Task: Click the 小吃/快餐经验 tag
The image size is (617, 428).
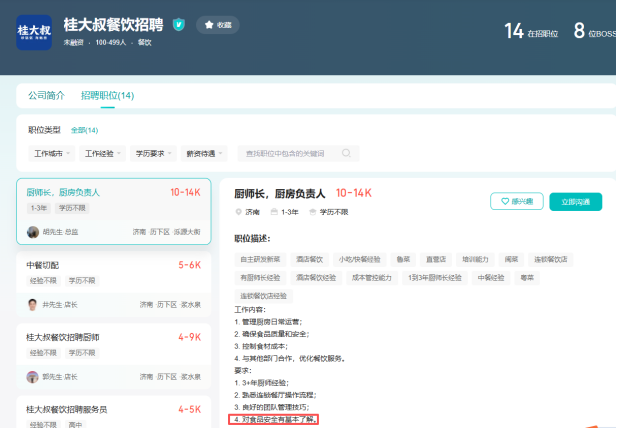Action: tap(359, 259)
